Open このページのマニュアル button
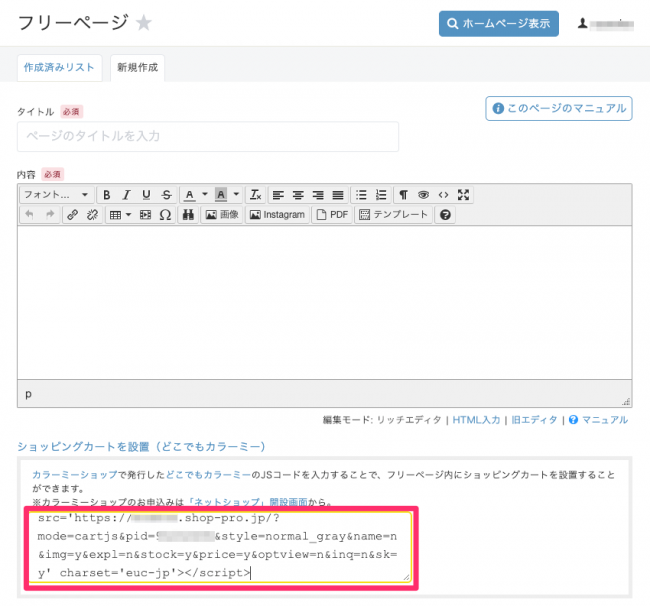650x606 pixels. coord(559,109)
